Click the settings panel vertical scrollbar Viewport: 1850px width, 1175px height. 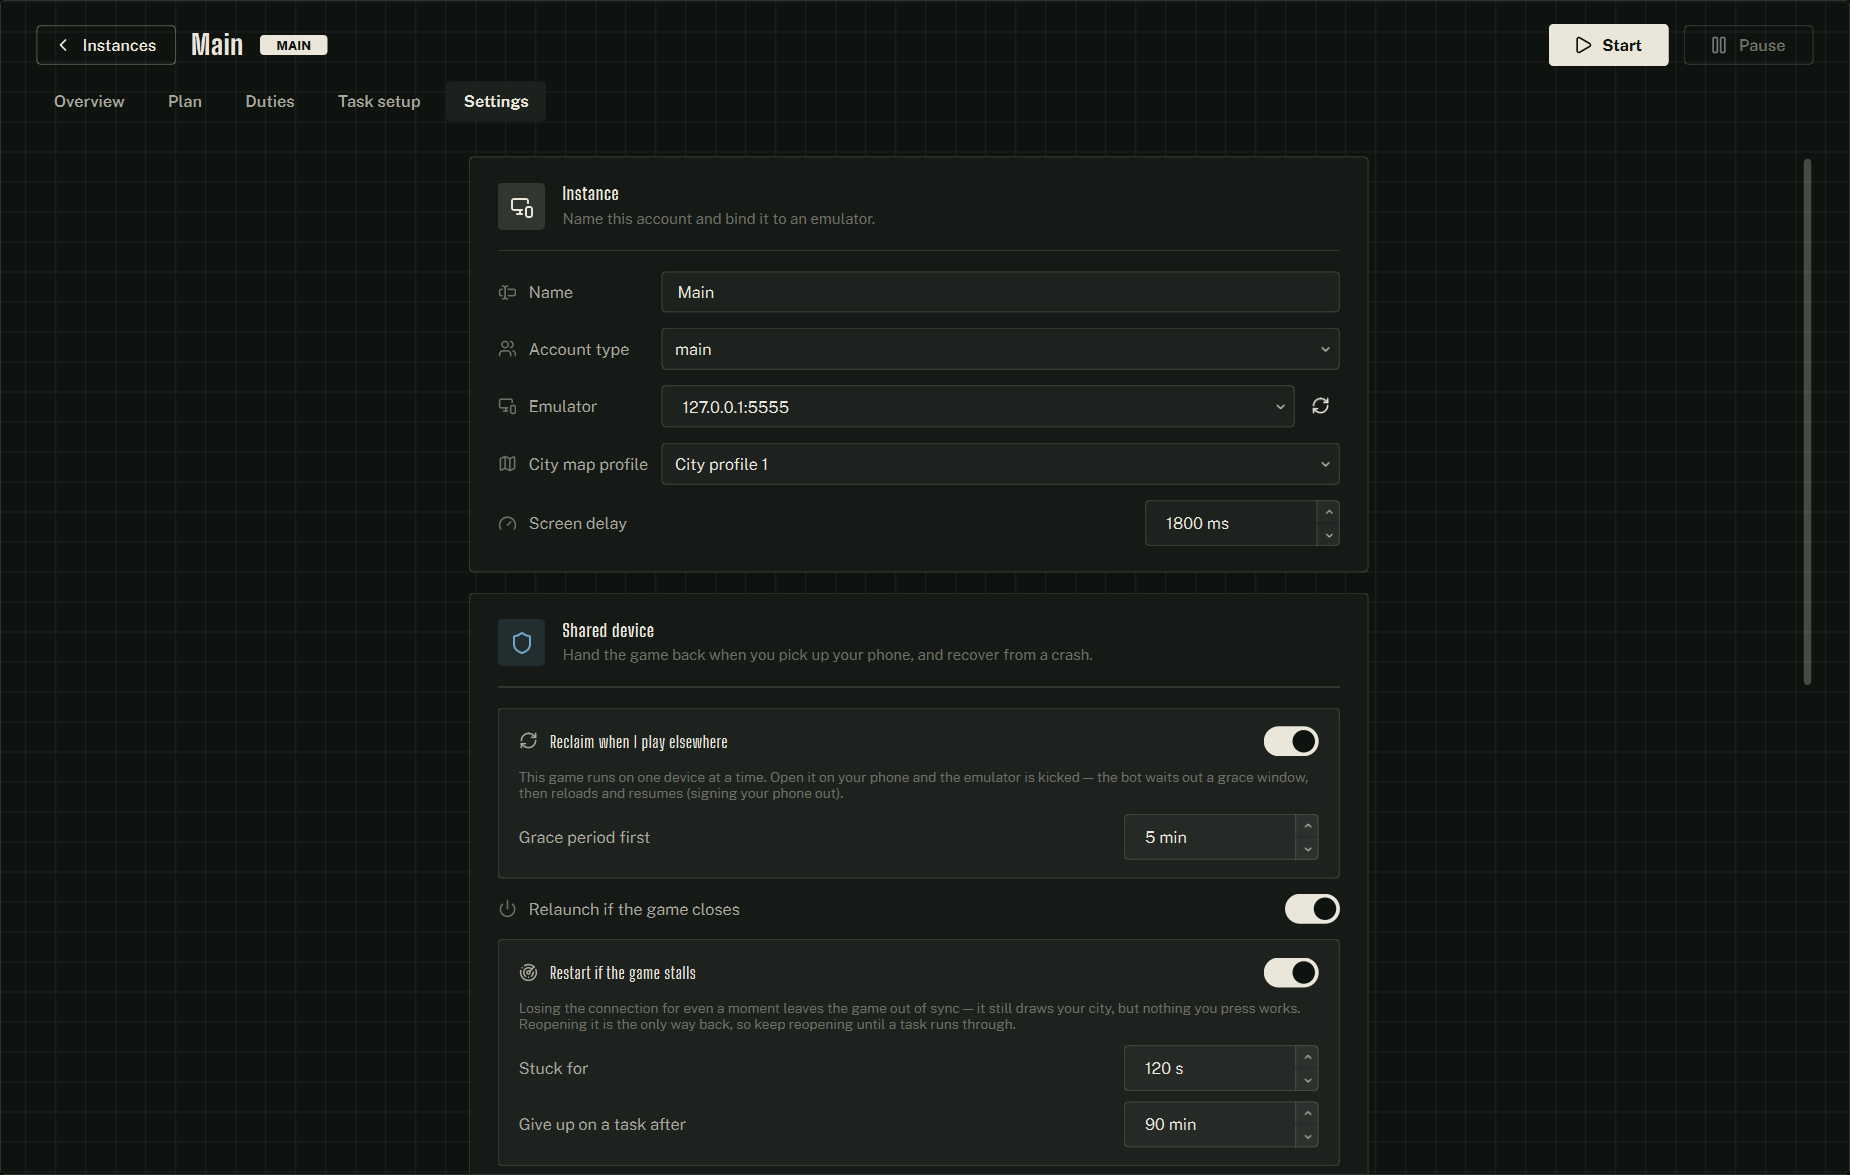[1807, 421]
